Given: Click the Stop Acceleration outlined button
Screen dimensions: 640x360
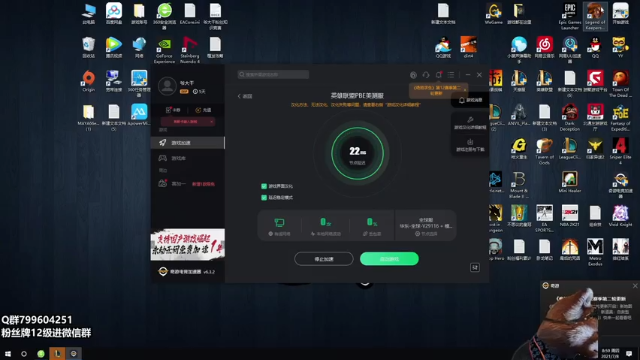Looking at the screenshot, I should (324, 259).
